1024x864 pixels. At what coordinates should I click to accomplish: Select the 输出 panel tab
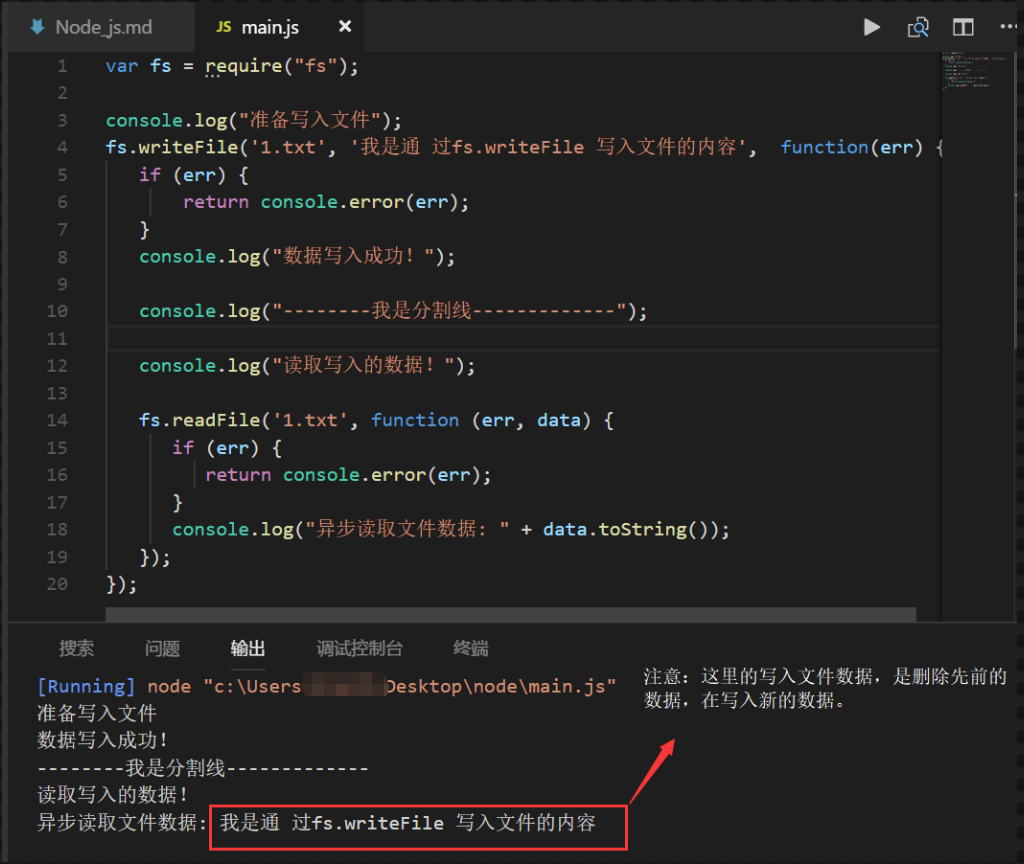248,648
